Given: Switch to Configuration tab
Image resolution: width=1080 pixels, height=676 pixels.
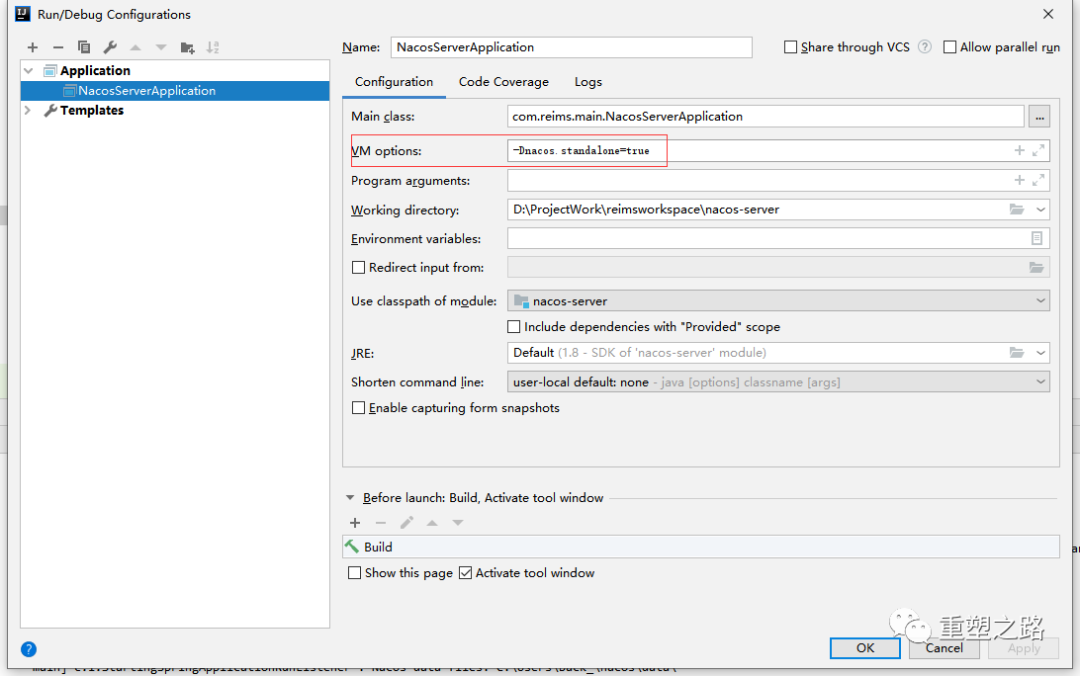Looking at the screenshot, I should click(394, 82).
